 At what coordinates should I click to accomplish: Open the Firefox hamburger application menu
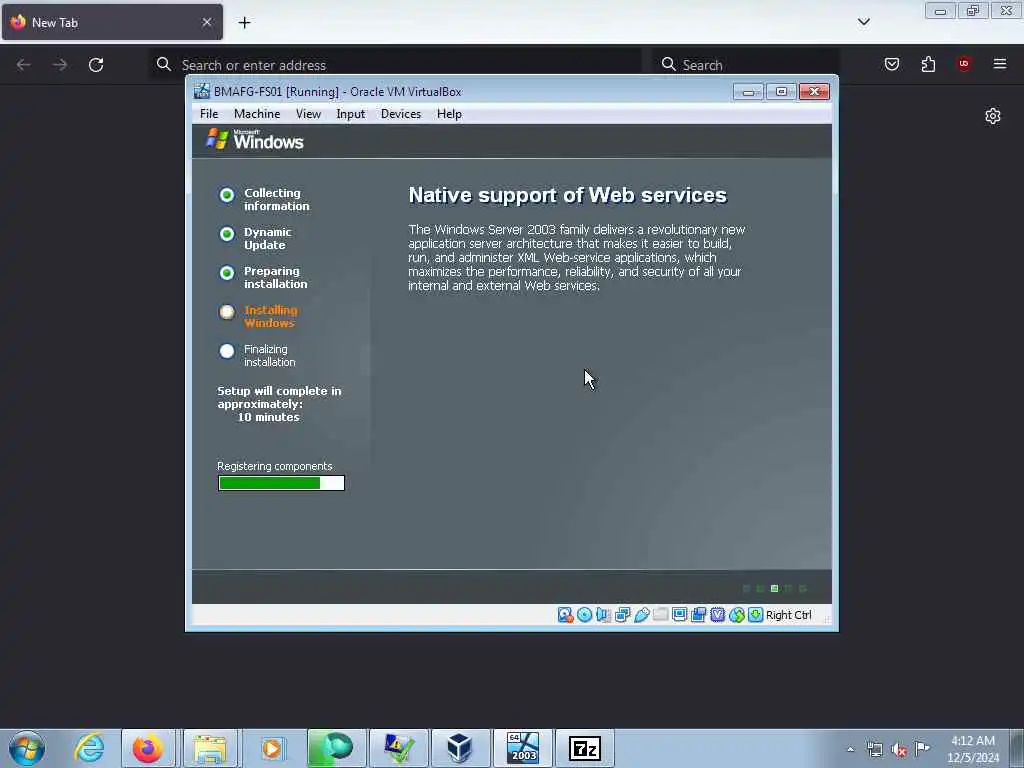coord(1000,64)
